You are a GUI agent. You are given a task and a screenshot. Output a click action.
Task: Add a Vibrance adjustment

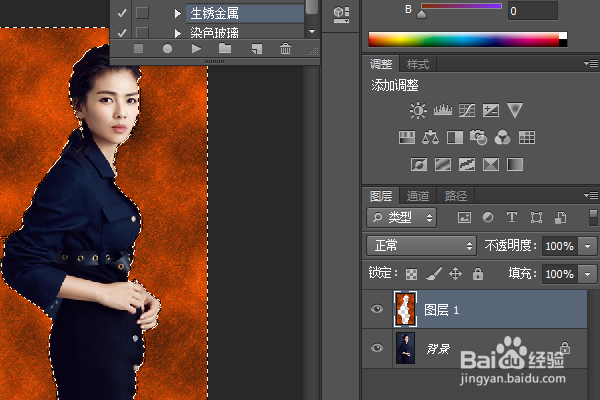pyautogui.click(x=515, y=110)
